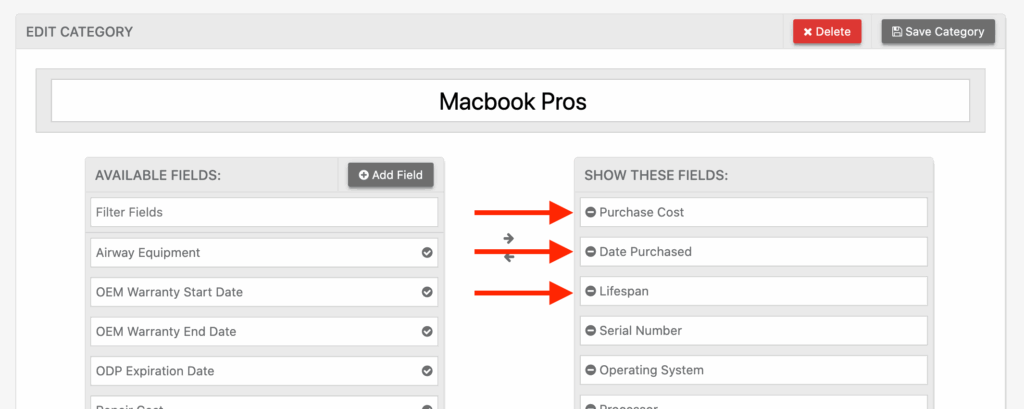Viewport: 1024px width, 409px height.
Task: Click the minus icon beside Purchase Cost
Action: click(x=591, y=213)
